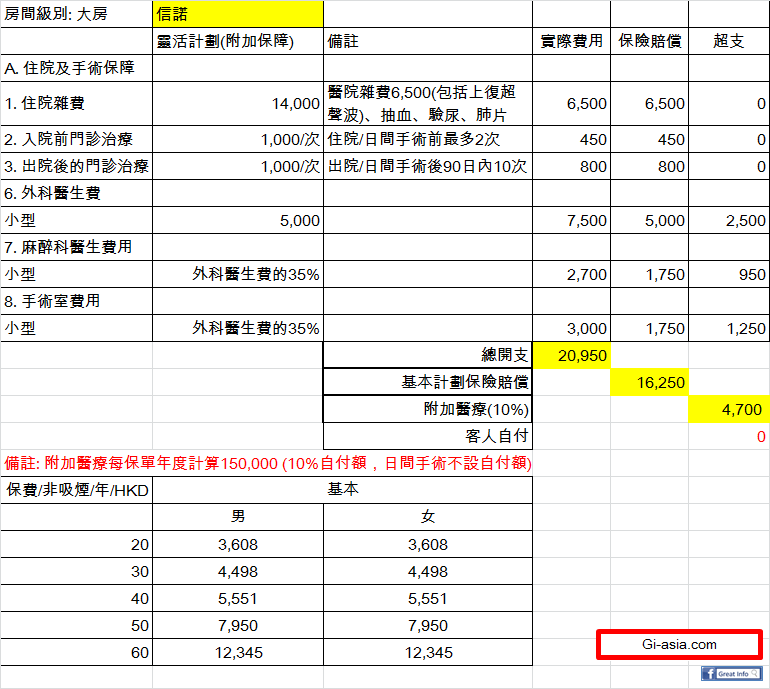Viewport: 770px width, 689px height.
Task: Select the 3. 出院後的門診治療 row label
Action: (77, 166)
